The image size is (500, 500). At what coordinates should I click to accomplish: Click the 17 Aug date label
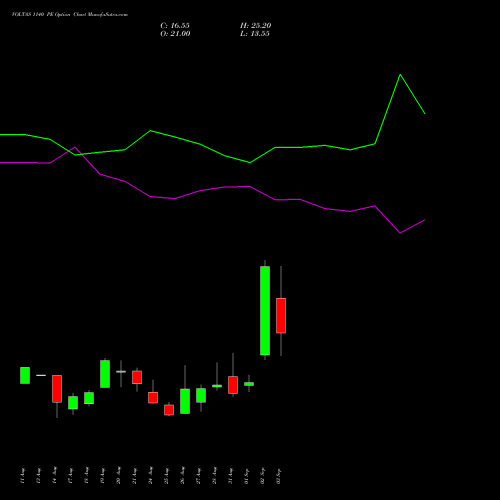pos(71,476)
